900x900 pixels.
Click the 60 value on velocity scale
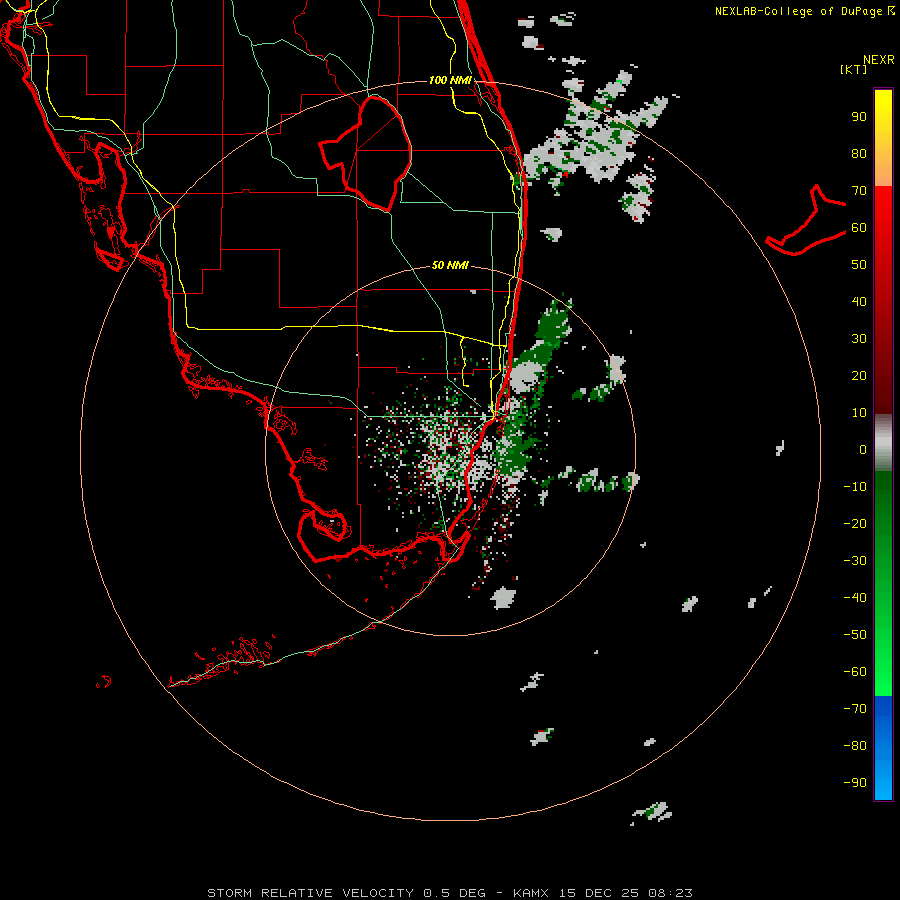click(x=859, y=228)
